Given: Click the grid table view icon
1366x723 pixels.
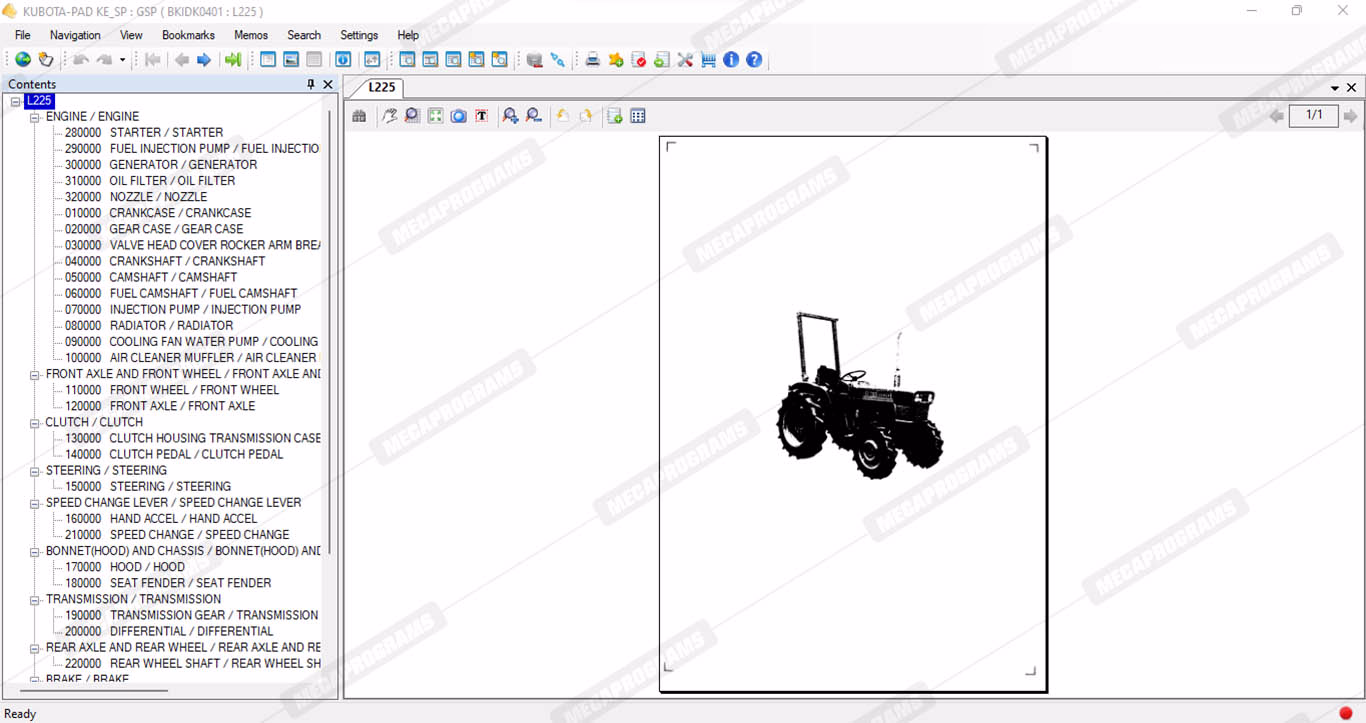Looking at the screenshot, I should tap(638, 116).
